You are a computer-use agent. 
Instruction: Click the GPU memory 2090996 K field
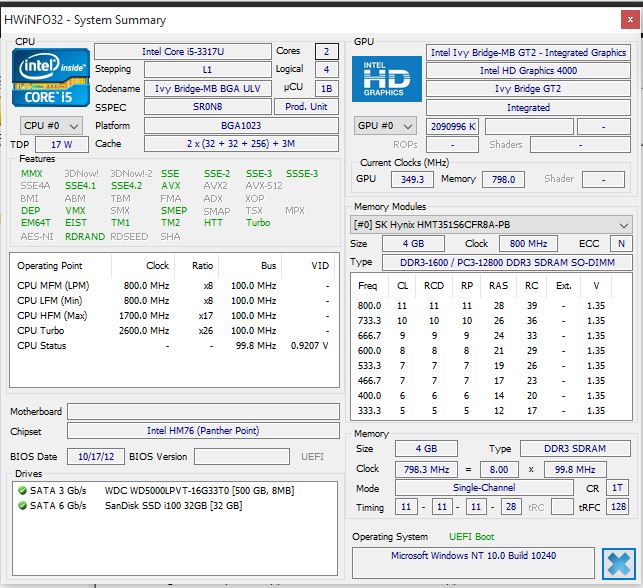pyautogui.click(x=453, y=127)
